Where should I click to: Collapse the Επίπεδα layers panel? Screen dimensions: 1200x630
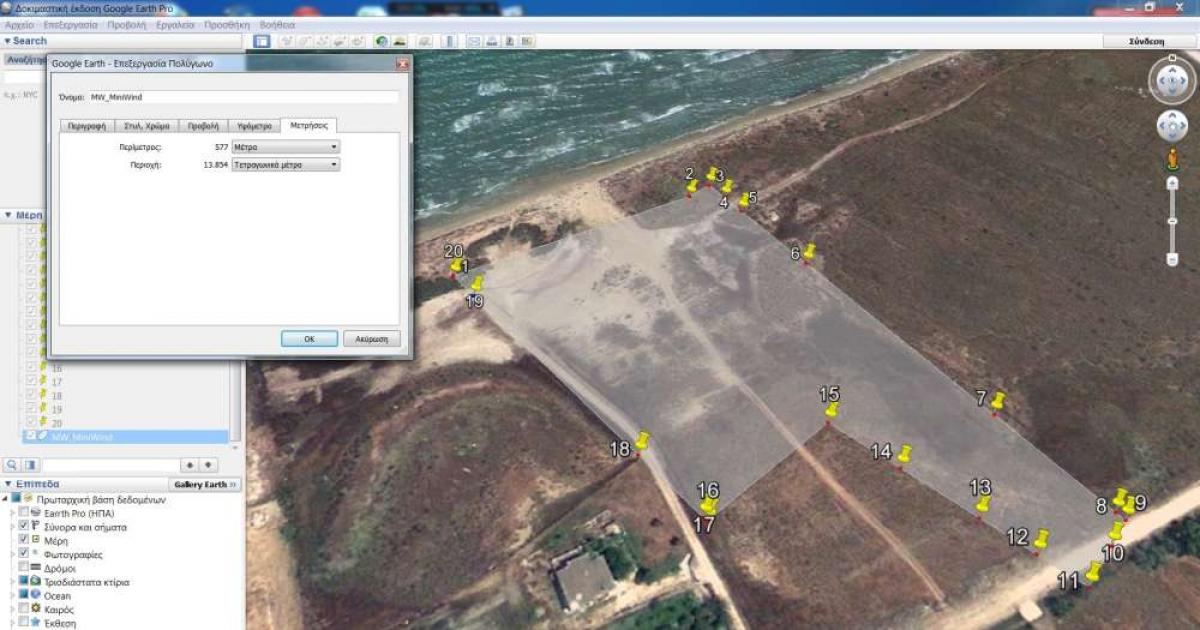8,484
